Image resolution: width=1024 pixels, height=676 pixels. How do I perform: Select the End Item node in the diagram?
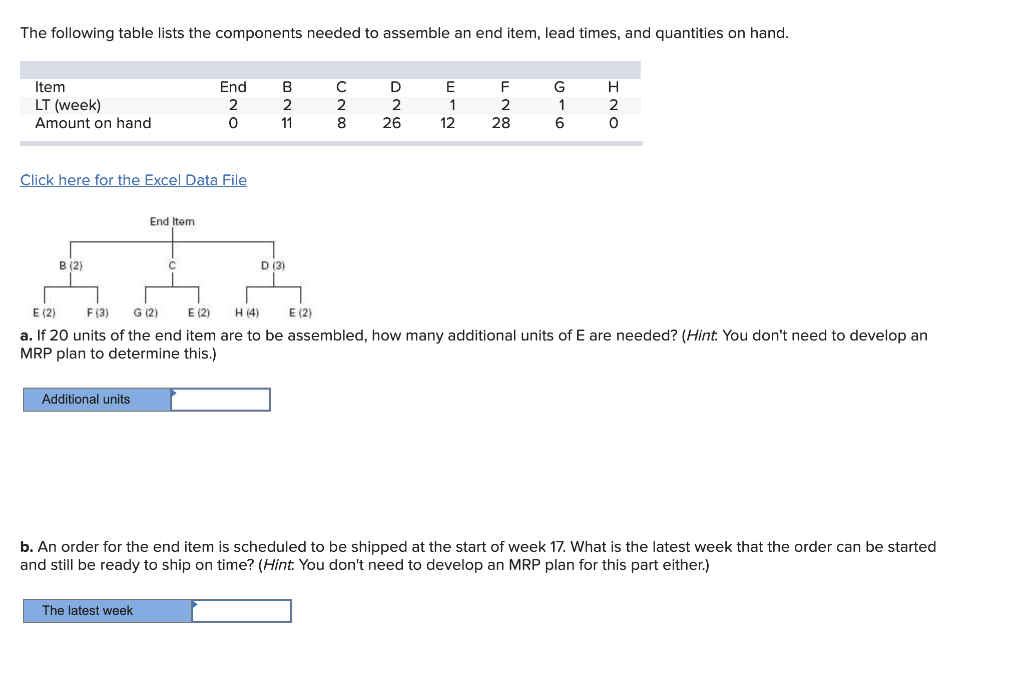[171, 221]
